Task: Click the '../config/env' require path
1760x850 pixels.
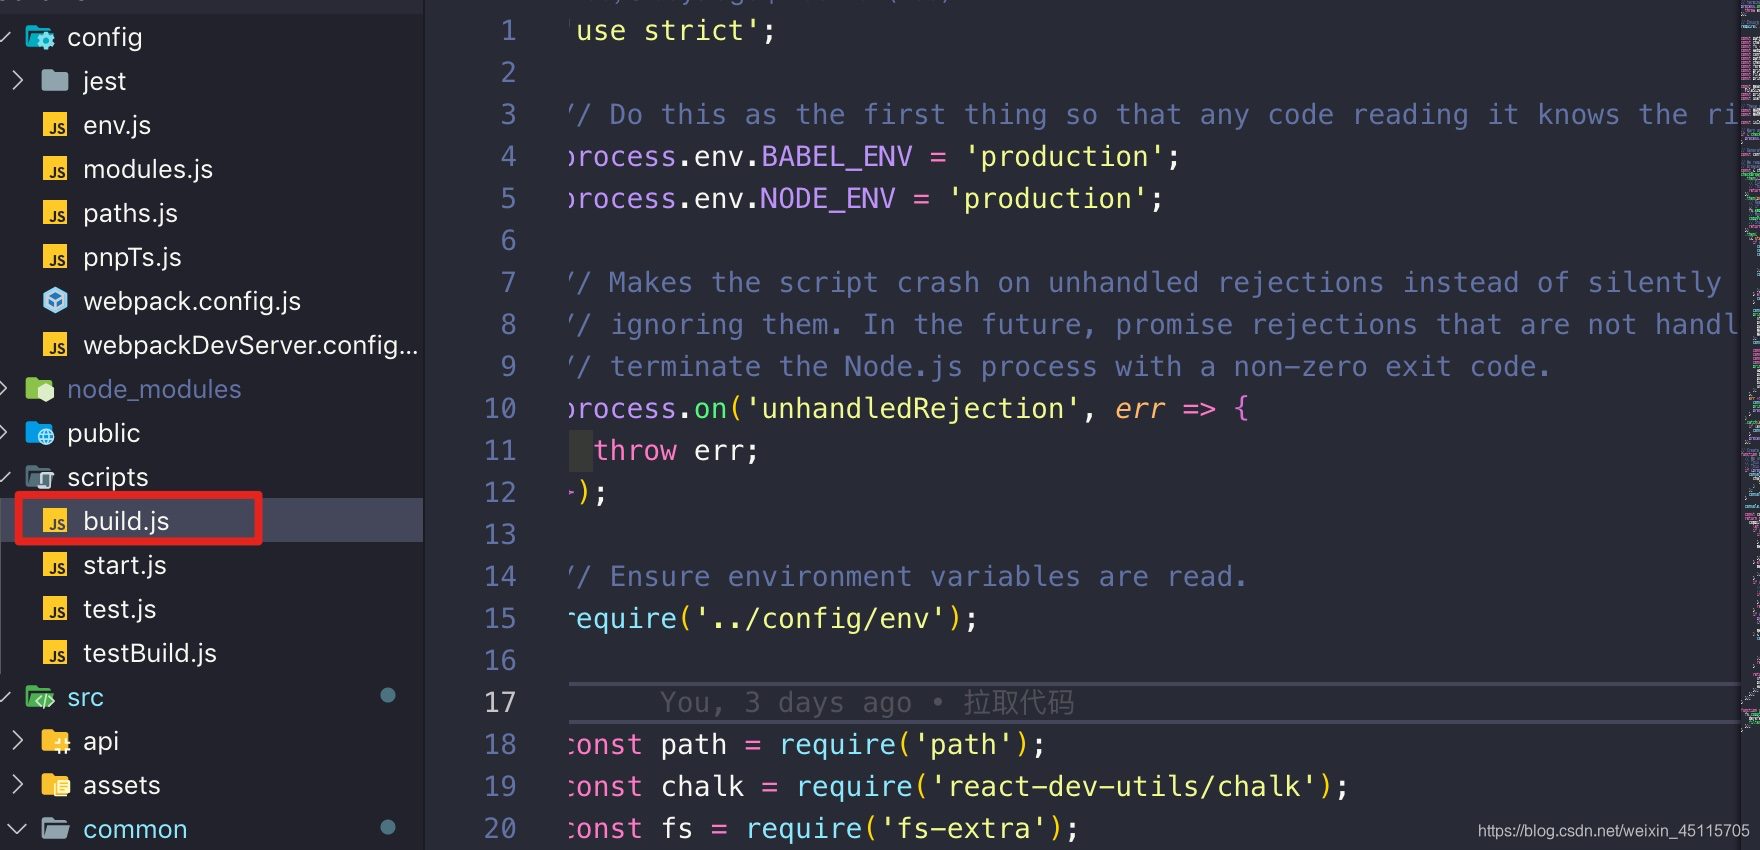Action: coord(820,618)
